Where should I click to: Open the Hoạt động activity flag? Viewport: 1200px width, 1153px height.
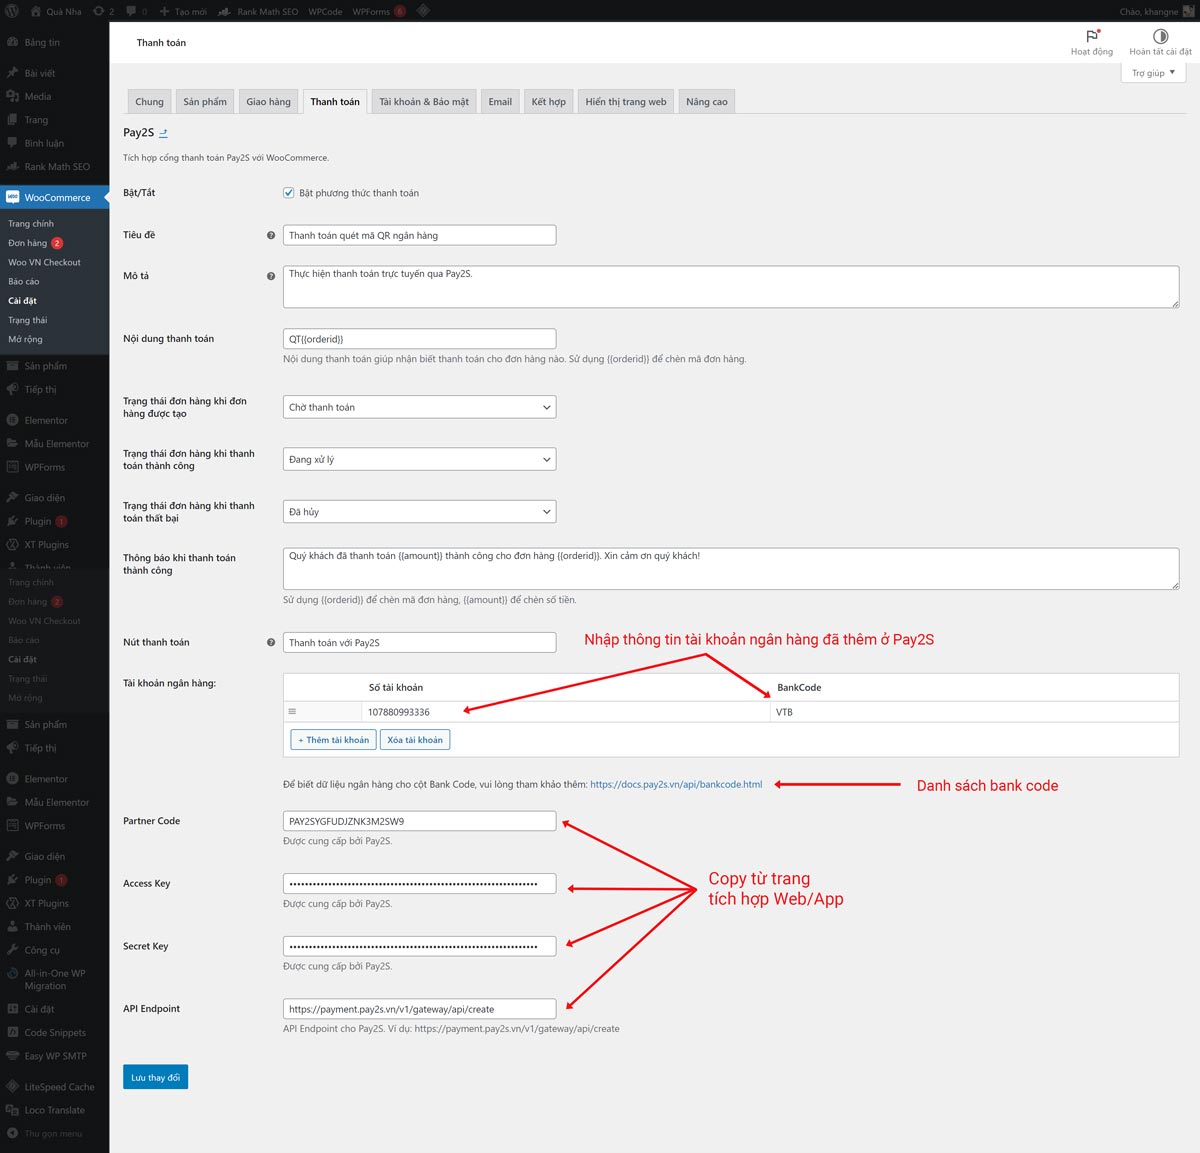(1092, 42)
